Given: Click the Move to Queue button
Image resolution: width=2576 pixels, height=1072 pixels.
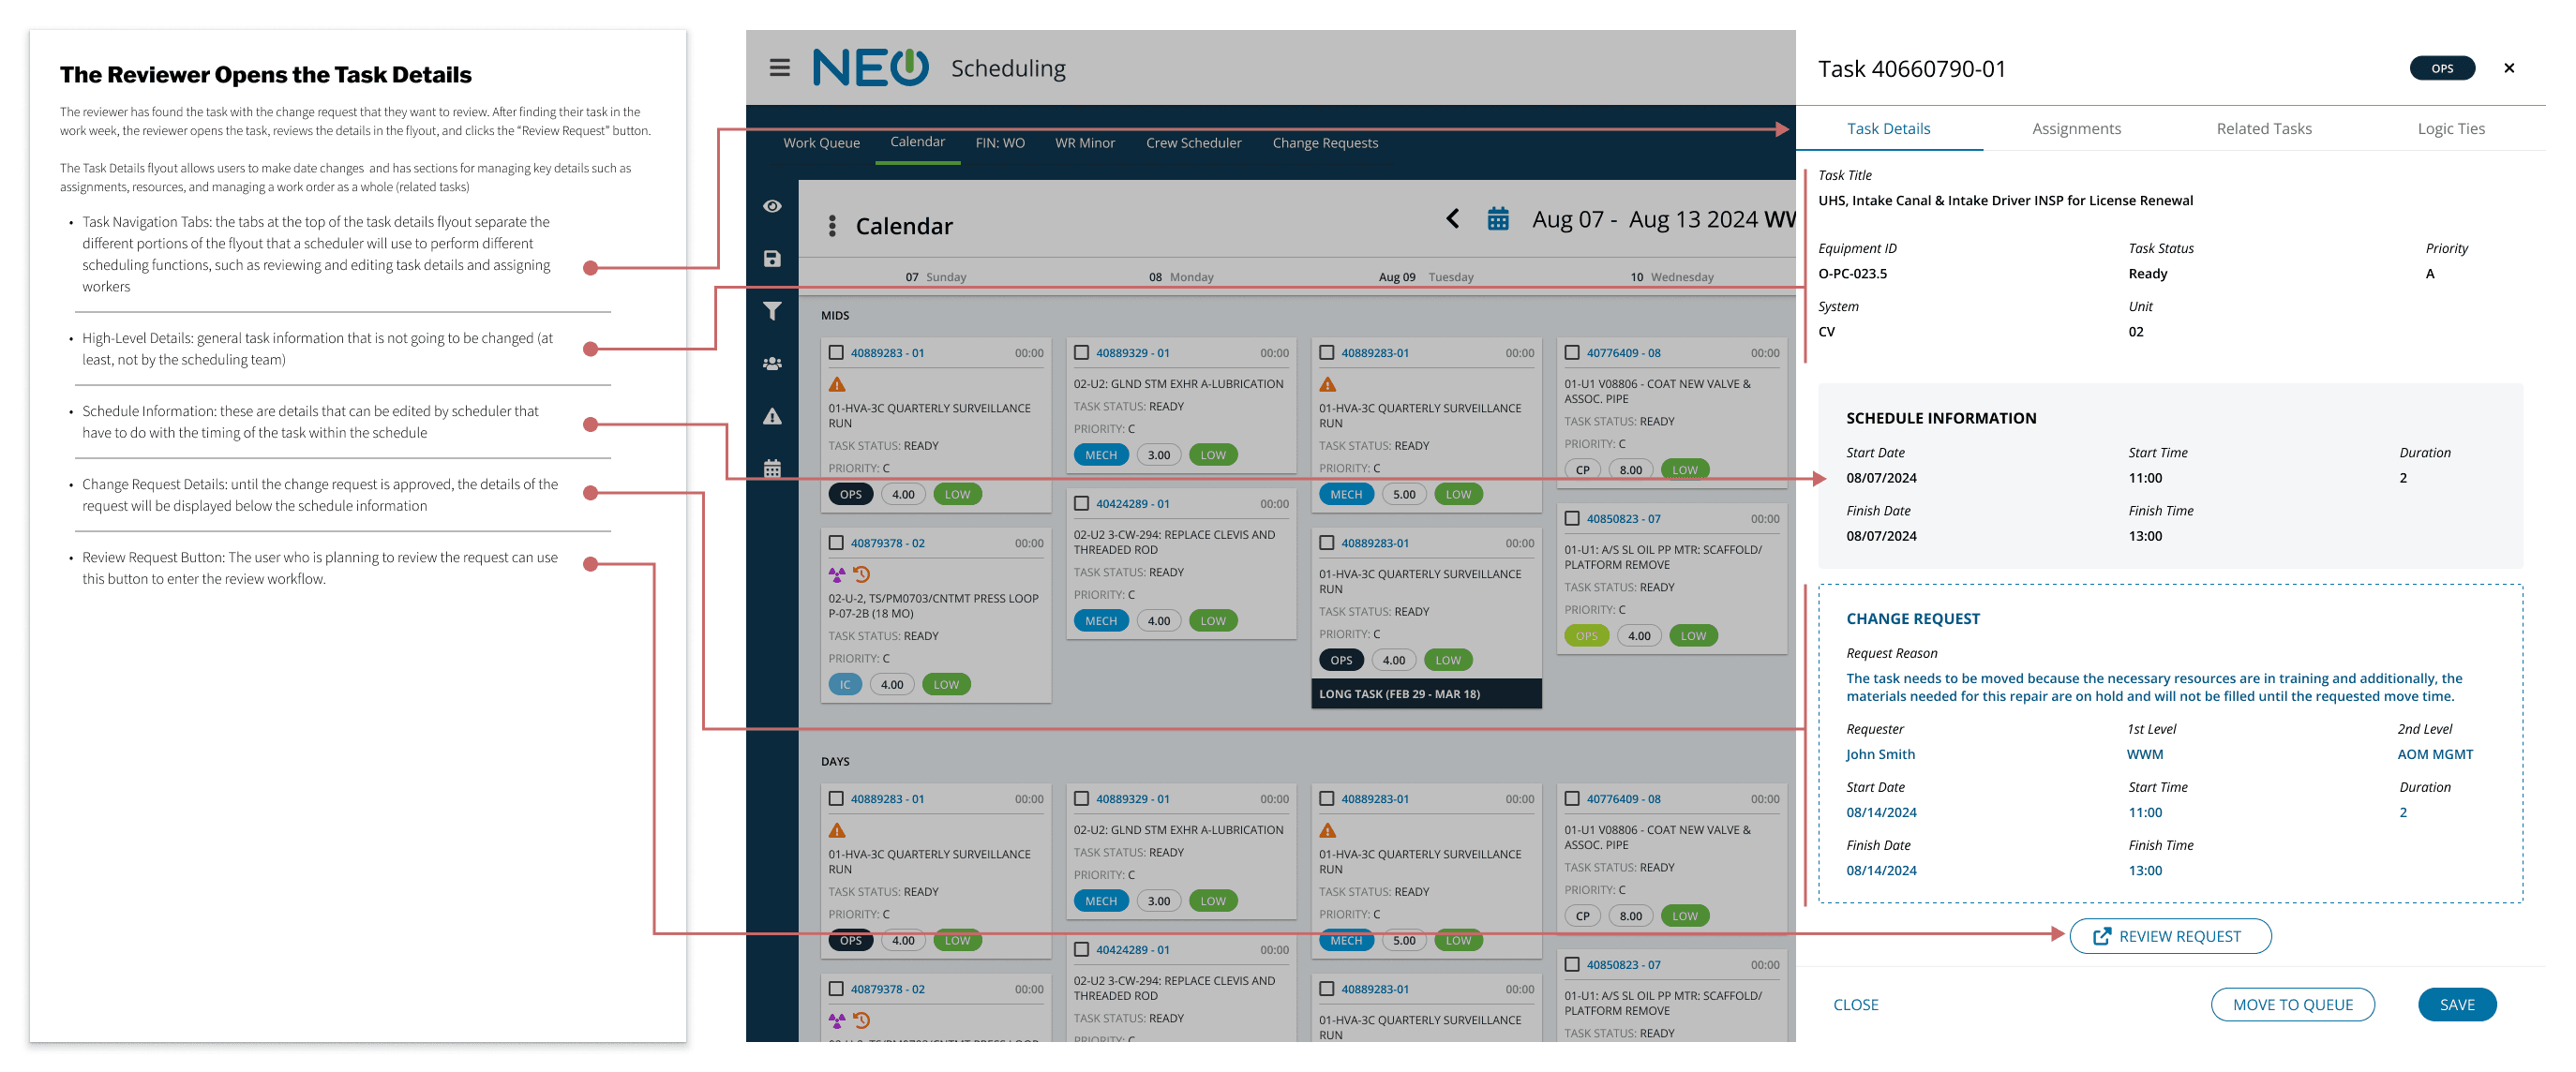Looking at the screenshot, I should point(2291,1004).
